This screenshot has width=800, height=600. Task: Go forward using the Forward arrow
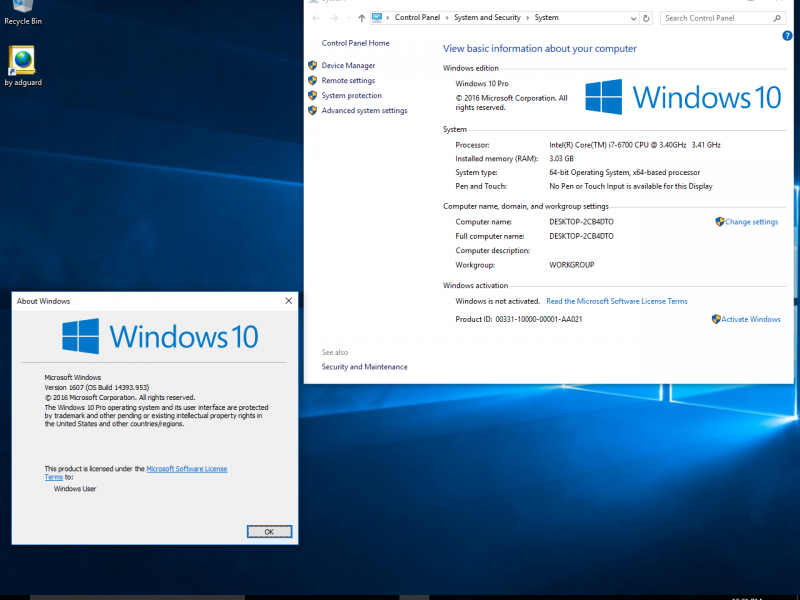point(334,18)
